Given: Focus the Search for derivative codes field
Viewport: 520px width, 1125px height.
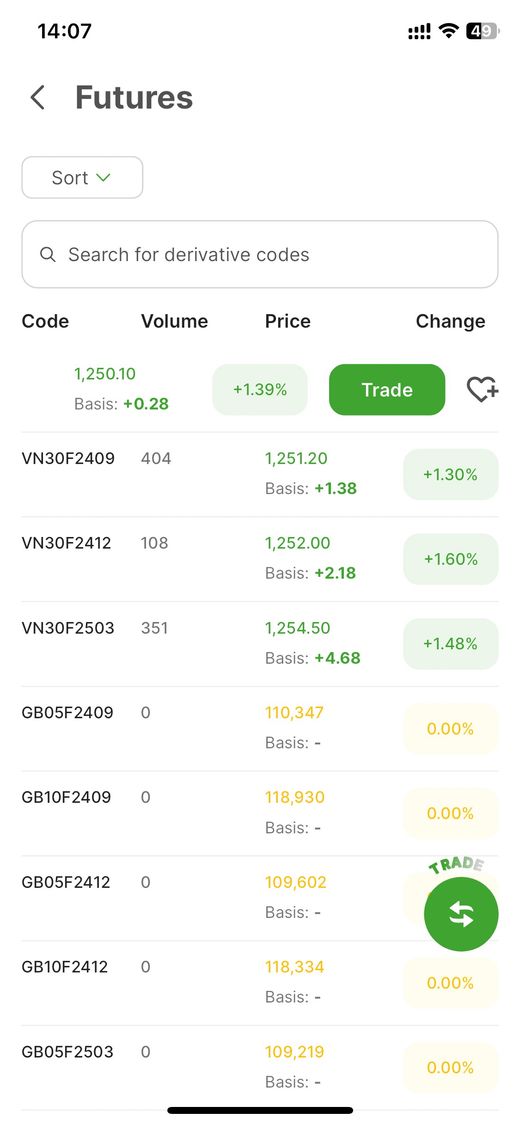Looking at the screenshot, I should 260,254.
